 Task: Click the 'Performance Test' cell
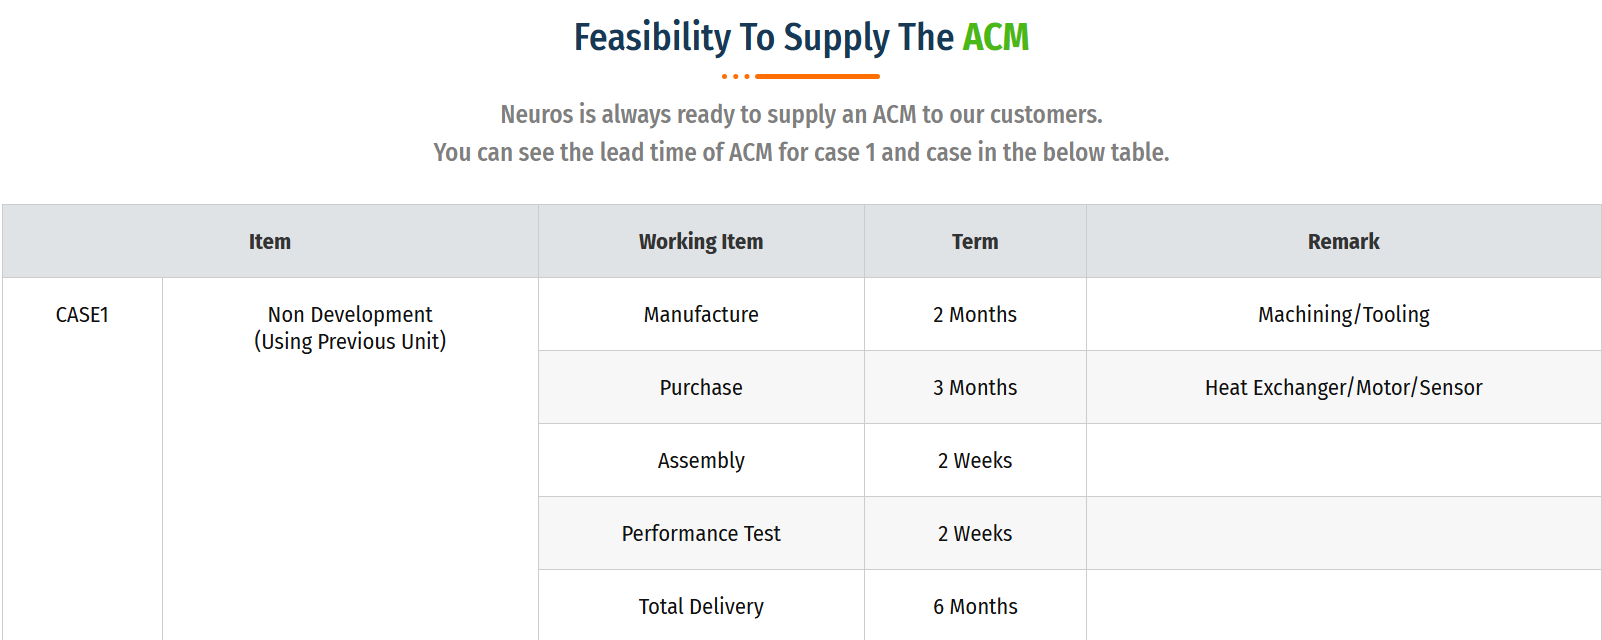click(x=701, y=533)
